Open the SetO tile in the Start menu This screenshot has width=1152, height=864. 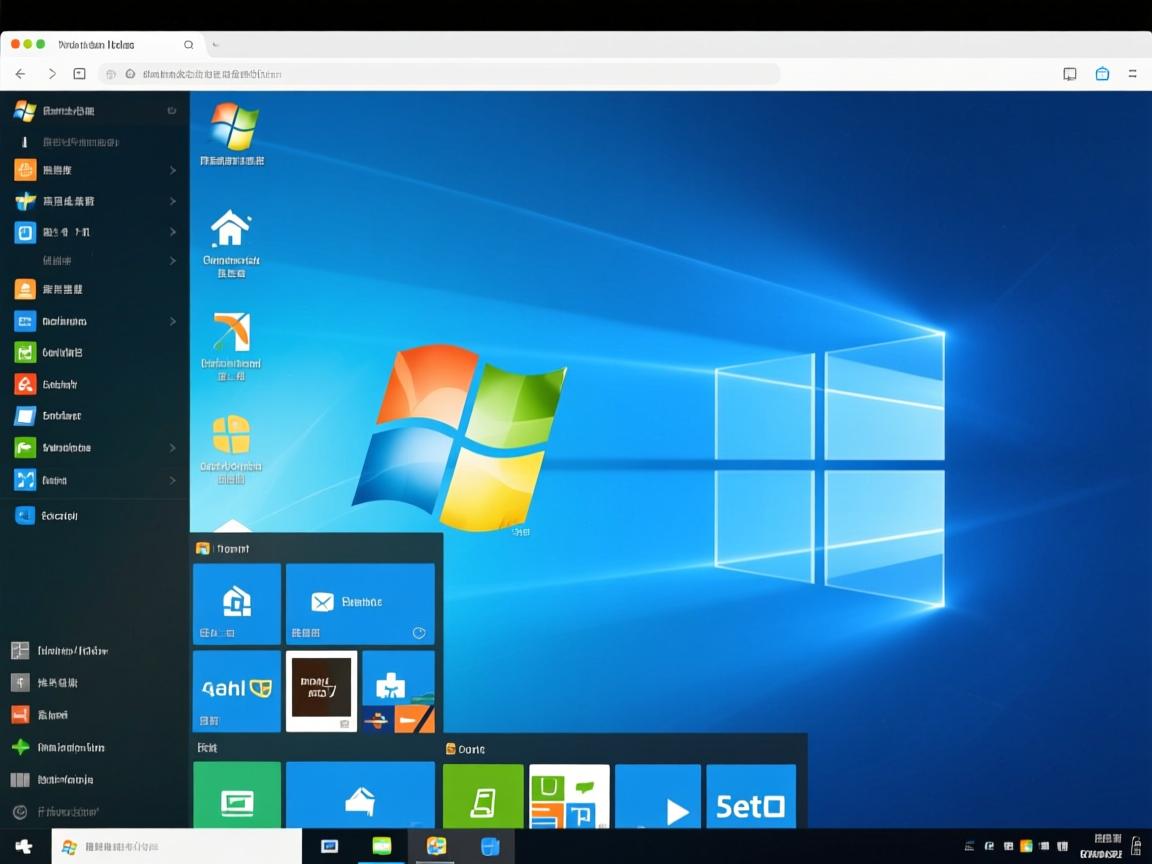(751, 796)
